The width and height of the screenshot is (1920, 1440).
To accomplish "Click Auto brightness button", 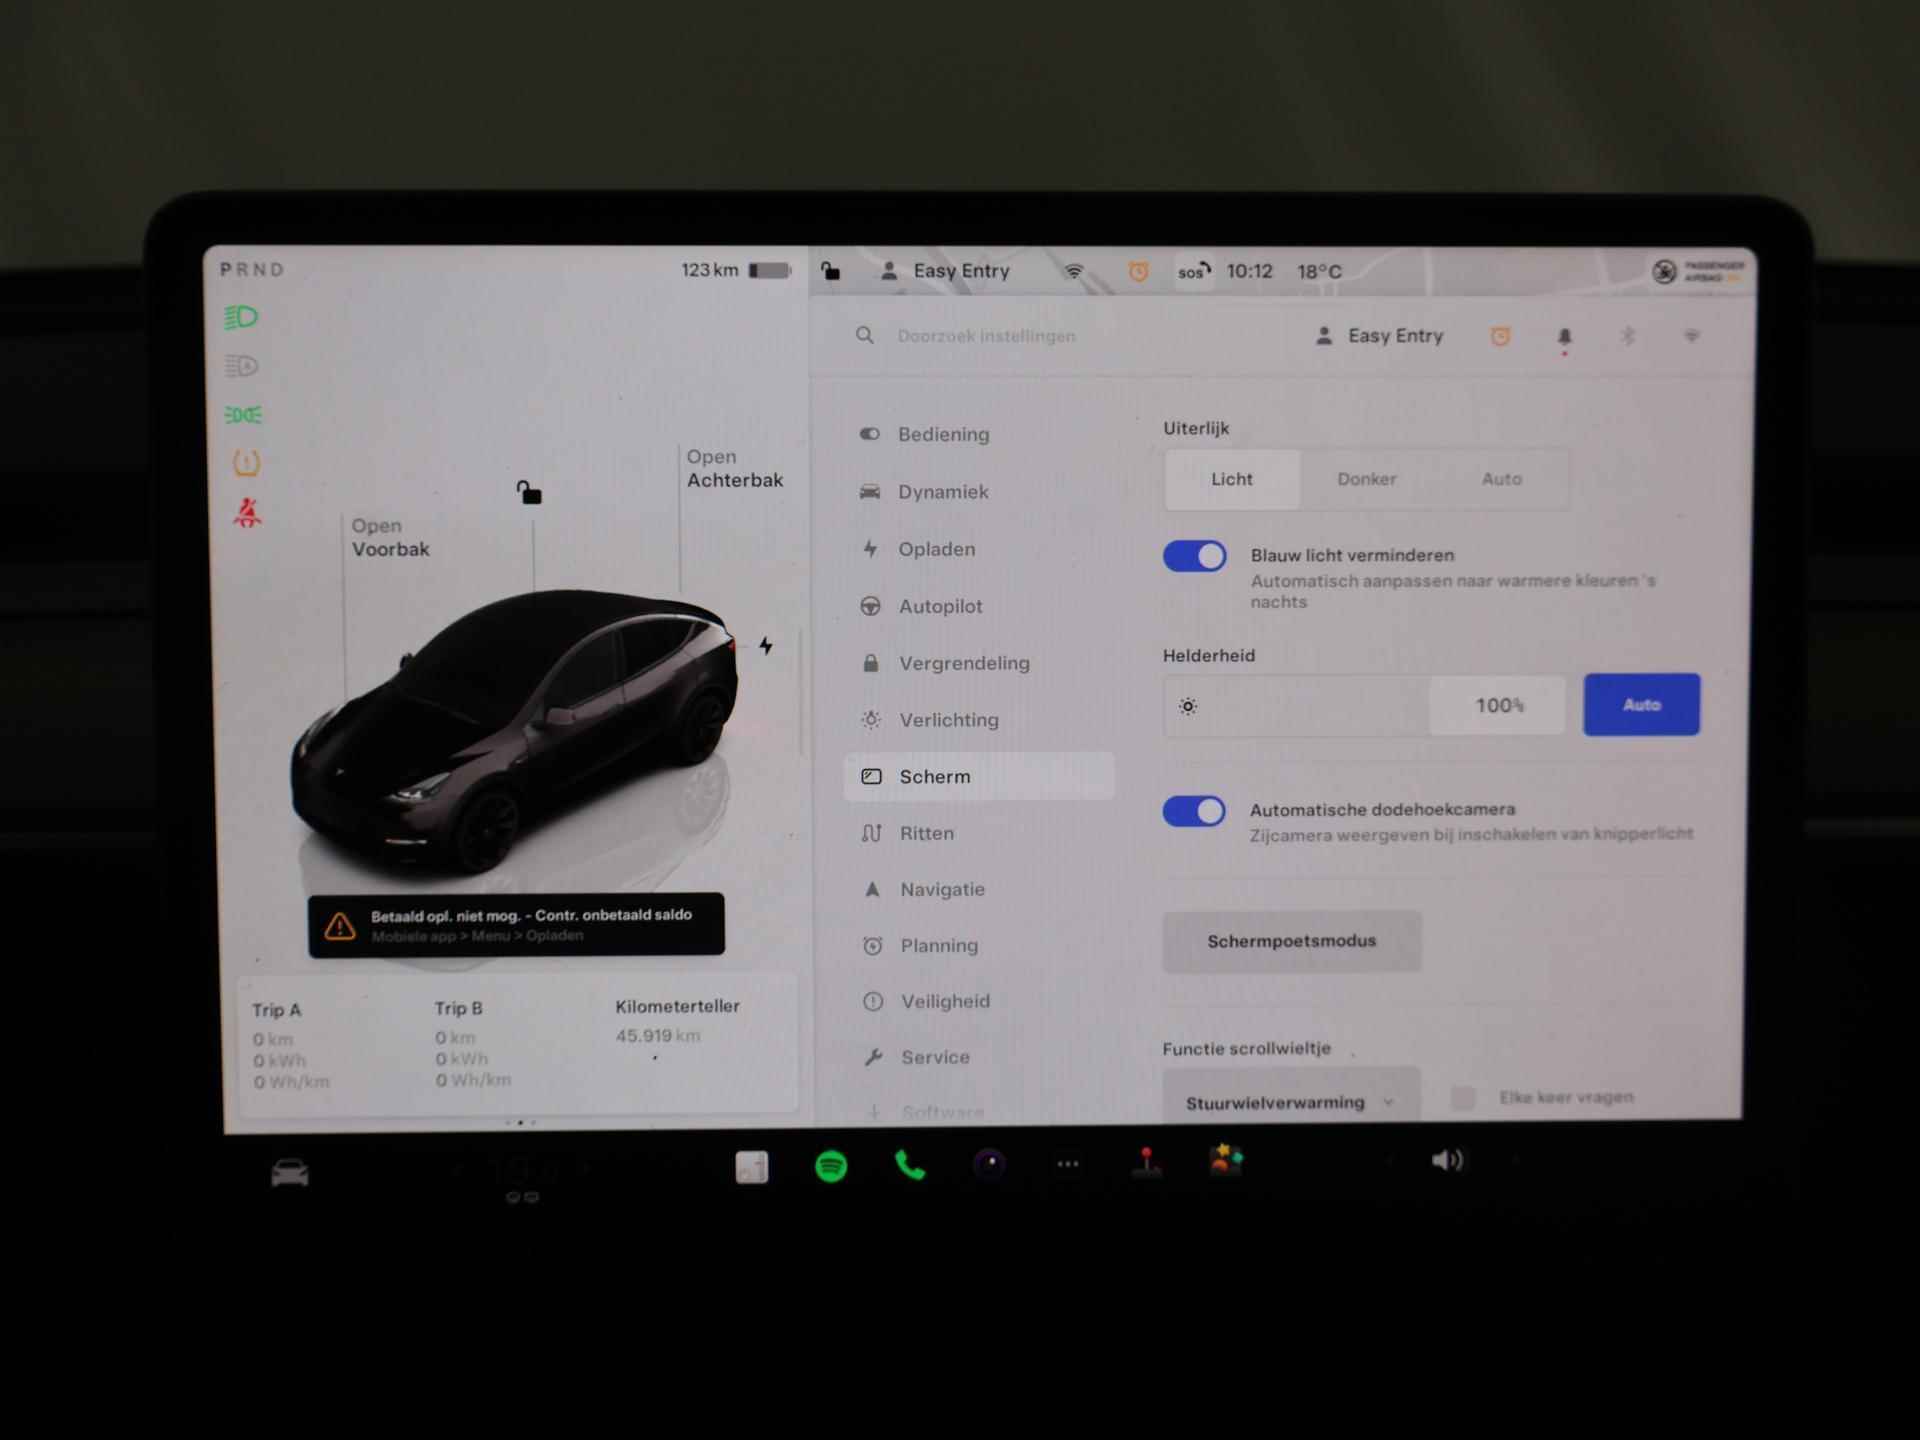I will [x=1640, y=700].
